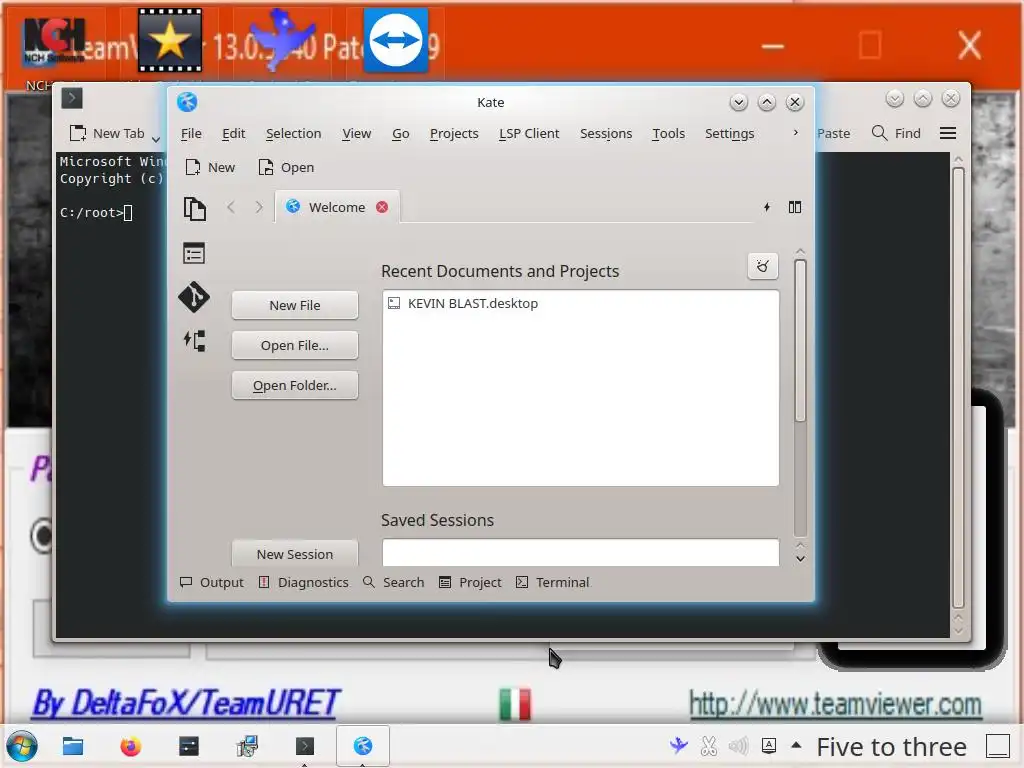The image size is (1024, 768).
Task: Click the welcome page scroll down arrow
Action: coord(800,559)
